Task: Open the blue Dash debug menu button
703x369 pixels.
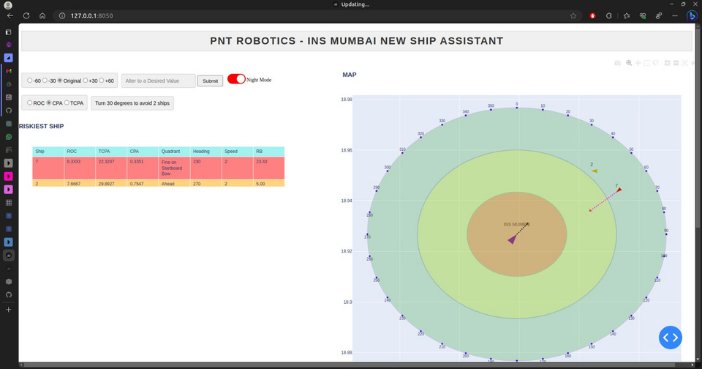Action: tap(670, 338)
